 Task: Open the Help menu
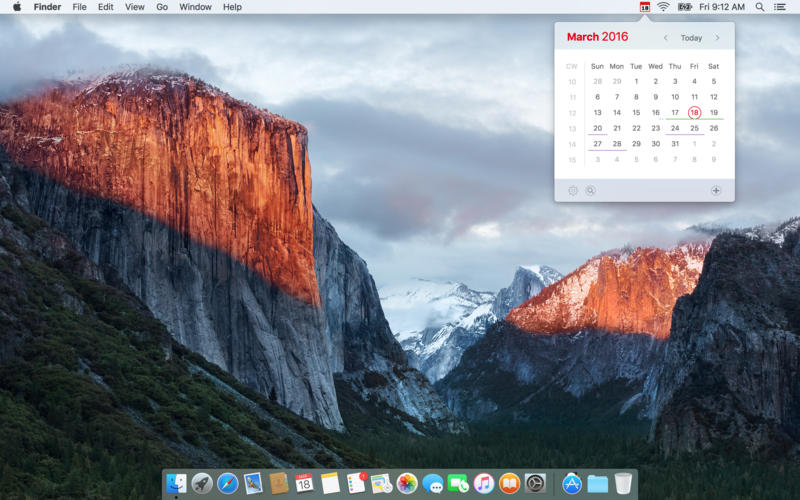[x=232, y=7]
